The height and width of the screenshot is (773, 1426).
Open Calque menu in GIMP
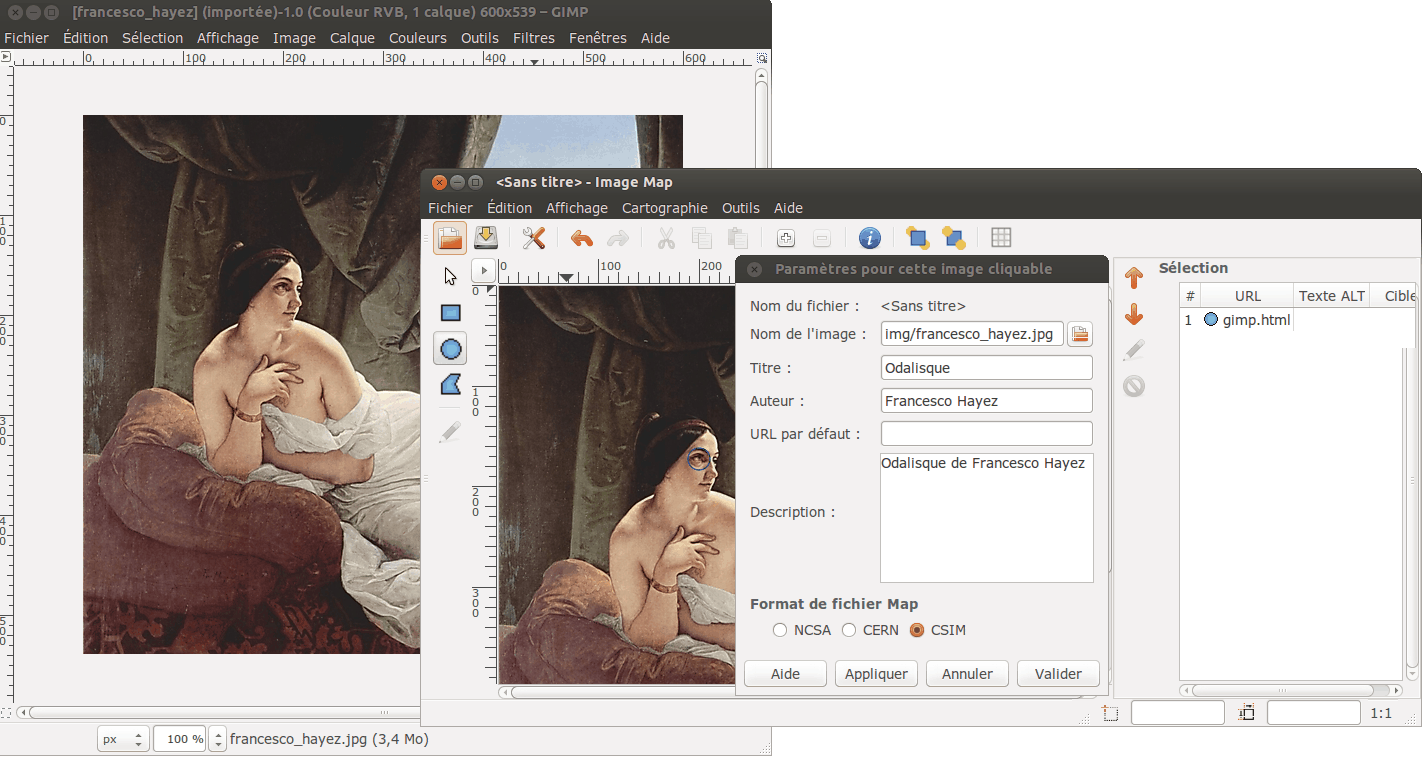click(x=352, y=38)
